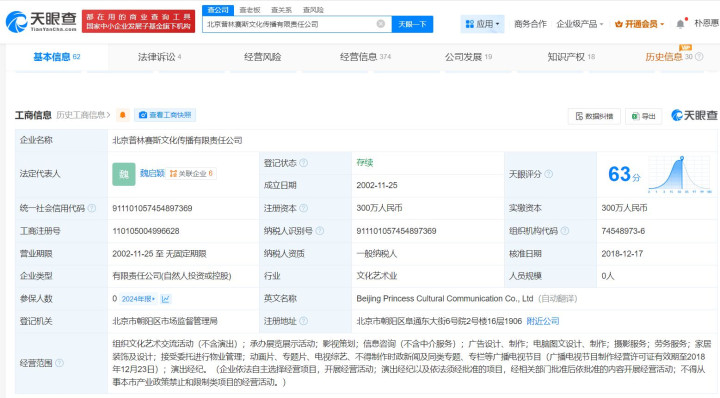Click the Tianyancha logo at top-left

coord(41,22)
